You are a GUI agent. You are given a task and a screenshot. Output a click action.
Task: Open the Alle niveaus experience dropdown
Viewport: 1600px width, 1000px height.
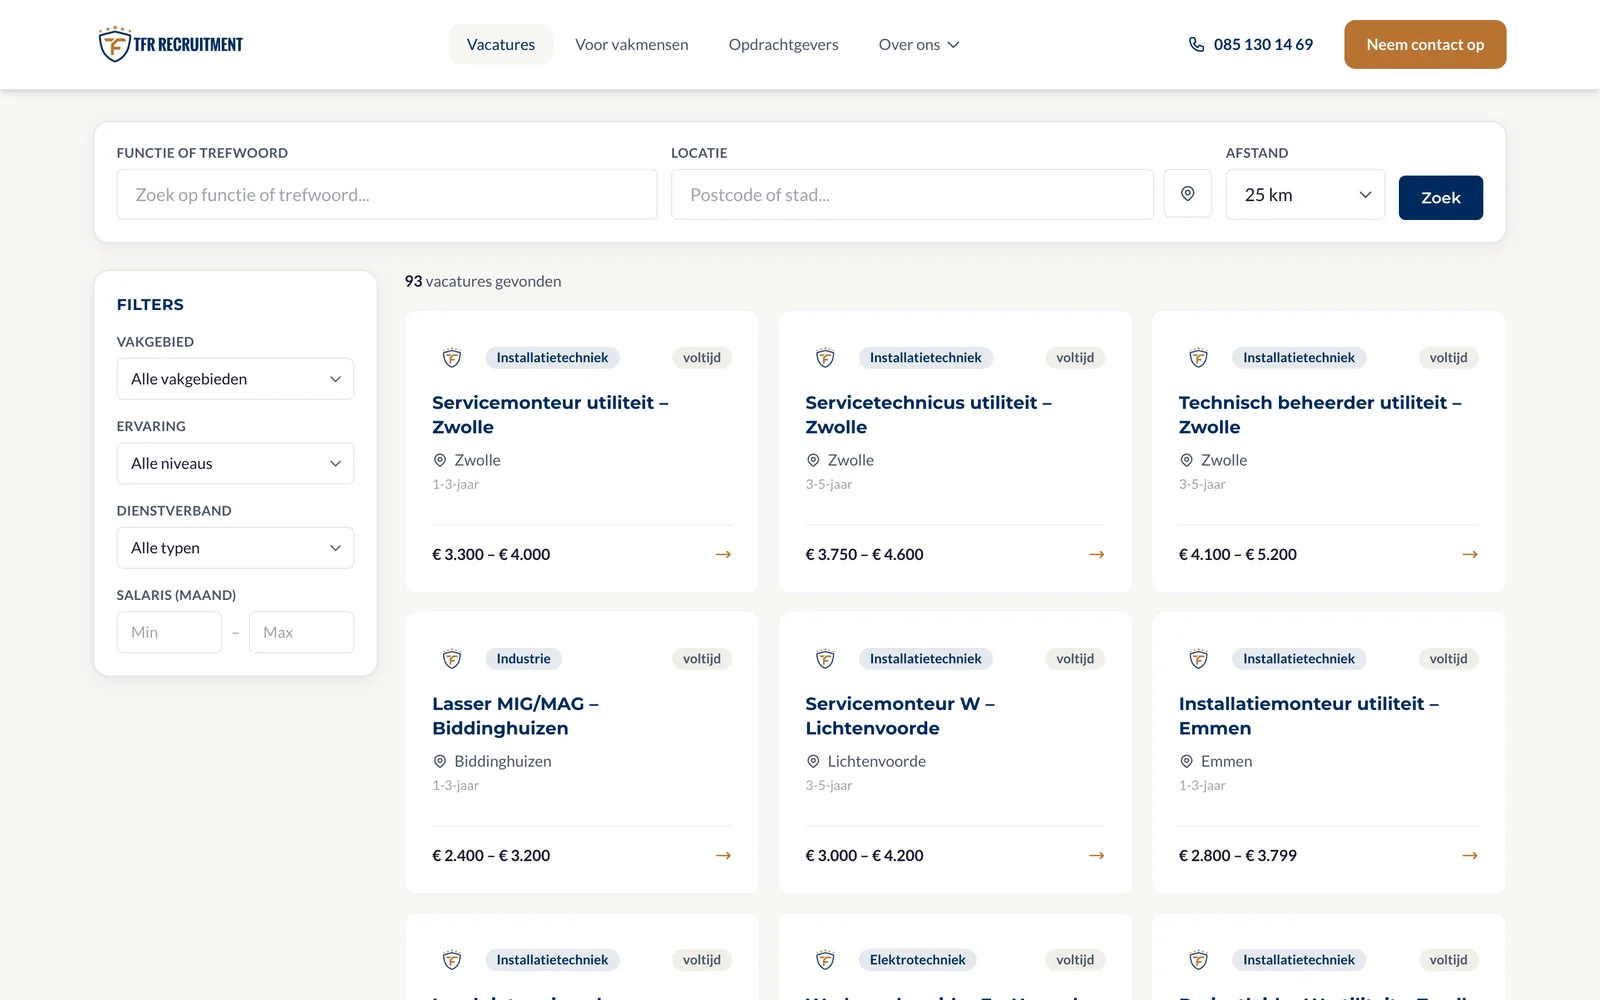(235, 463)
